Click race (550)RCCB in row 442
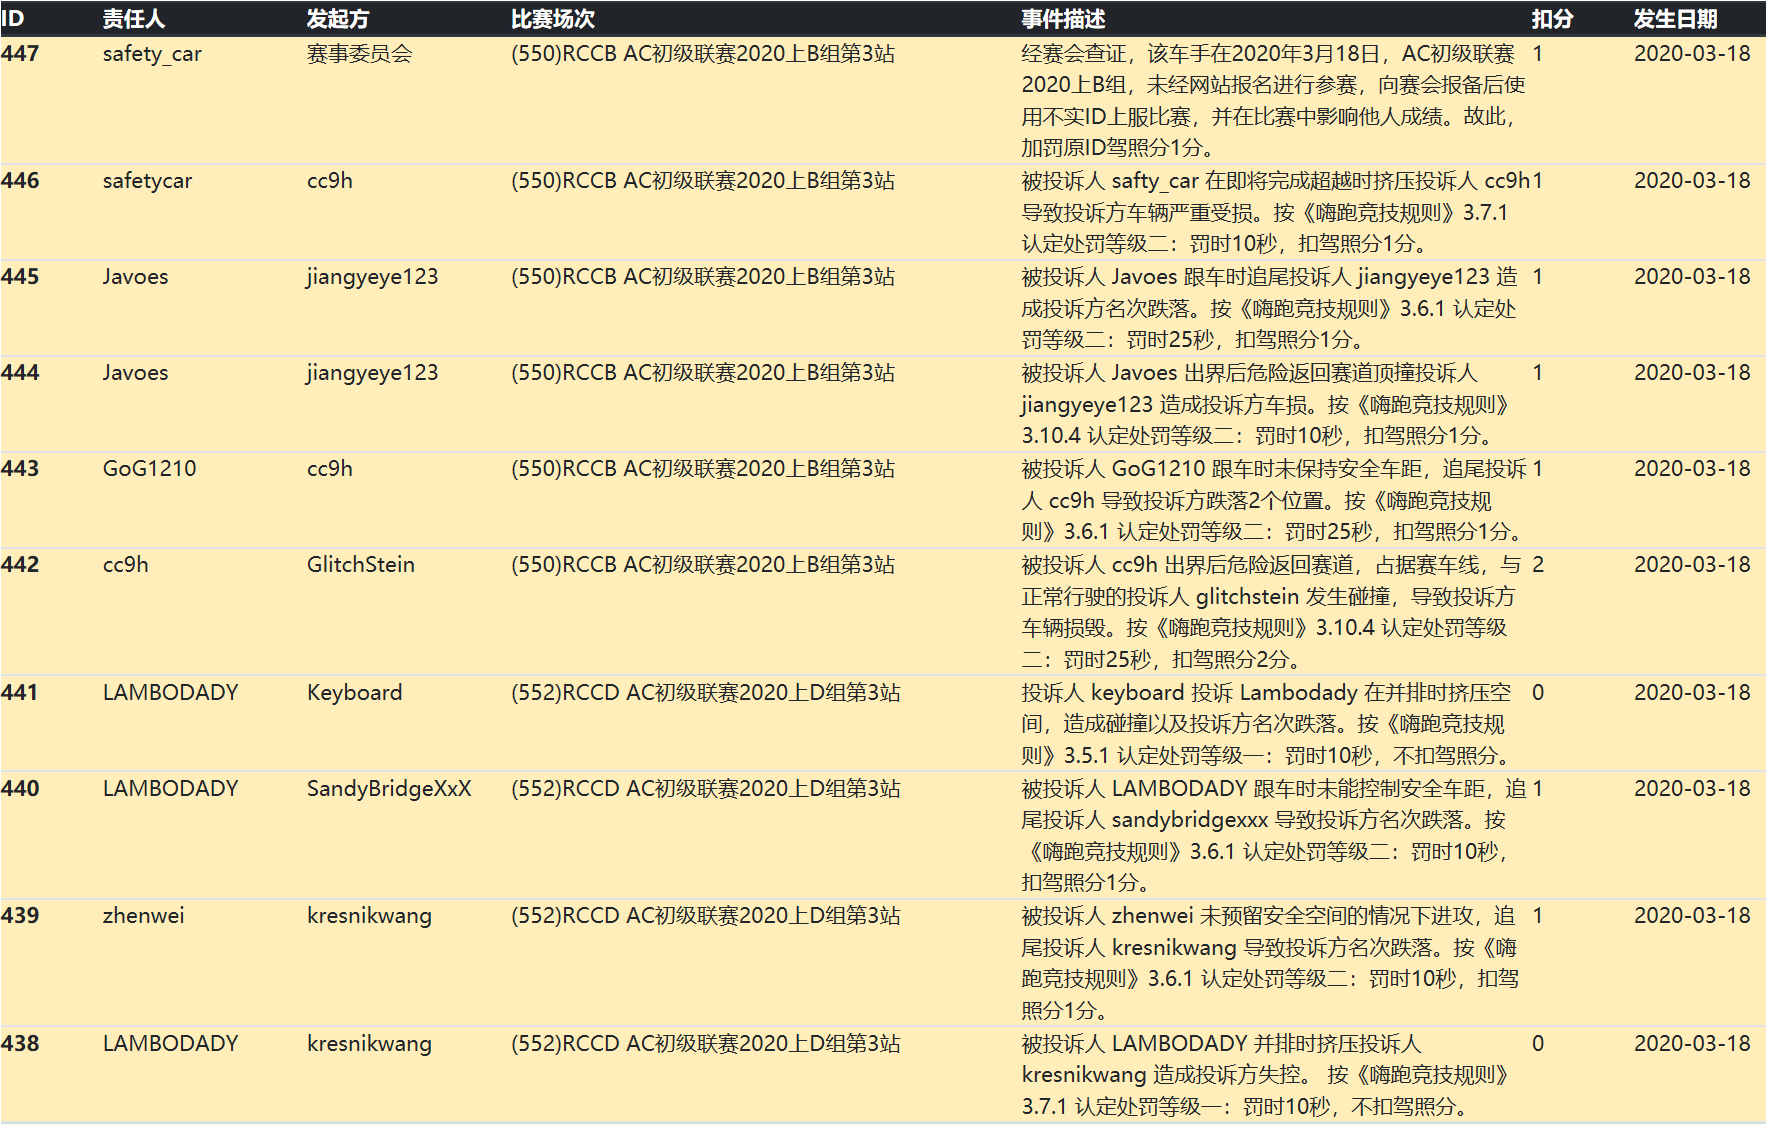The width and height of the screenshot is (1766, 1124). (x=703, y=565)
